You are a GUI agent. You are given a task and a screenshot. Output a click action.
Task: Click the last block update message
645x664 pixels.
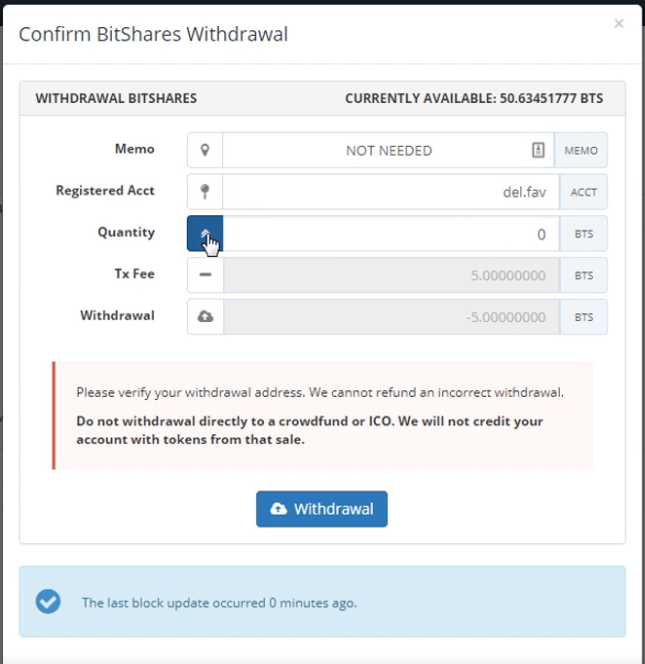click(x=219, y=603)
